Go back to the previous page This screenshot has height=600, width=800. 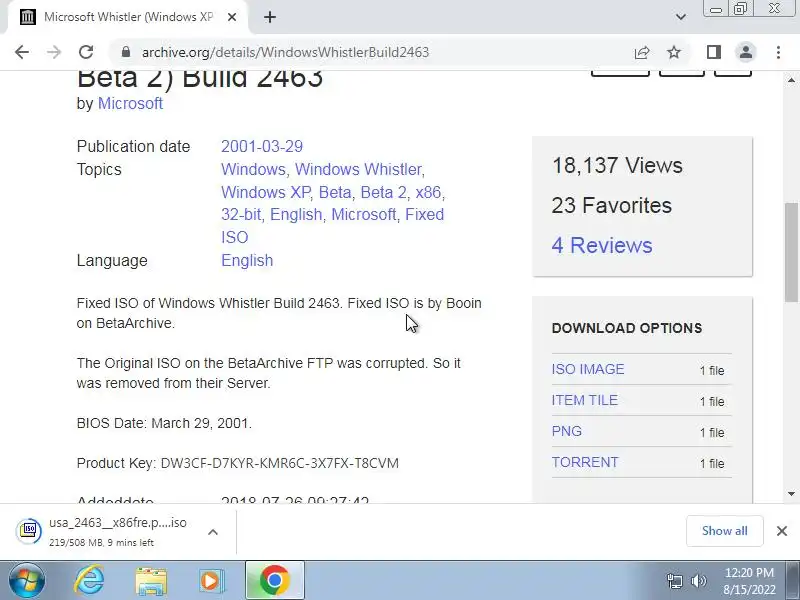click(22, 52)
